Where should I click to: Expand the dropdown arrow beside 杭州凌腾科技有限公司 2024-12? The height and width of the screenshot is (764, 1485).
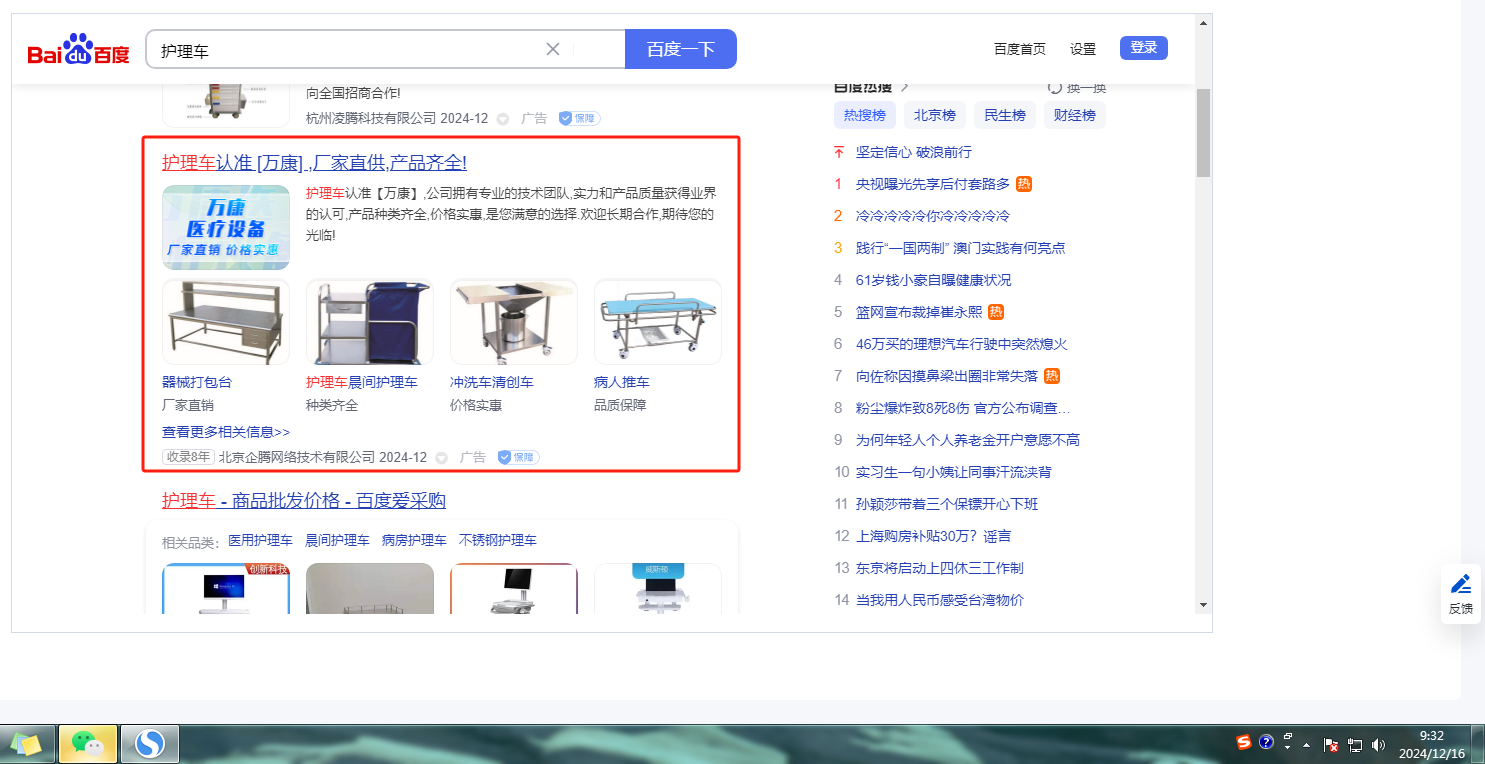click(x=503, y=119)
